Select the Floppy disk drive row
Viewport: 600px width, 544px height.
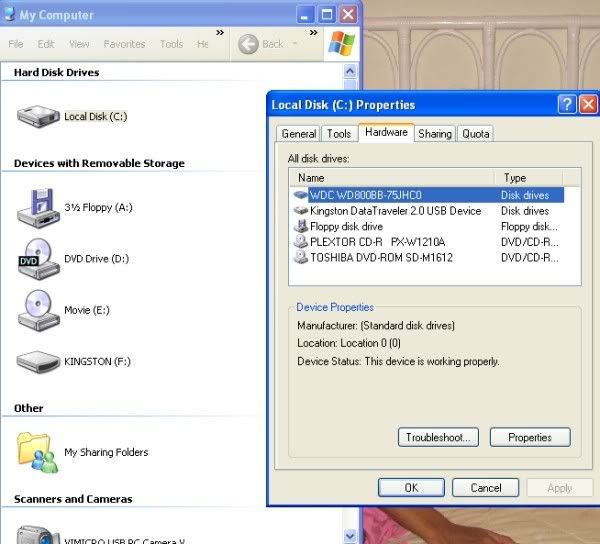pyautogui.click(x=428, y=226)
